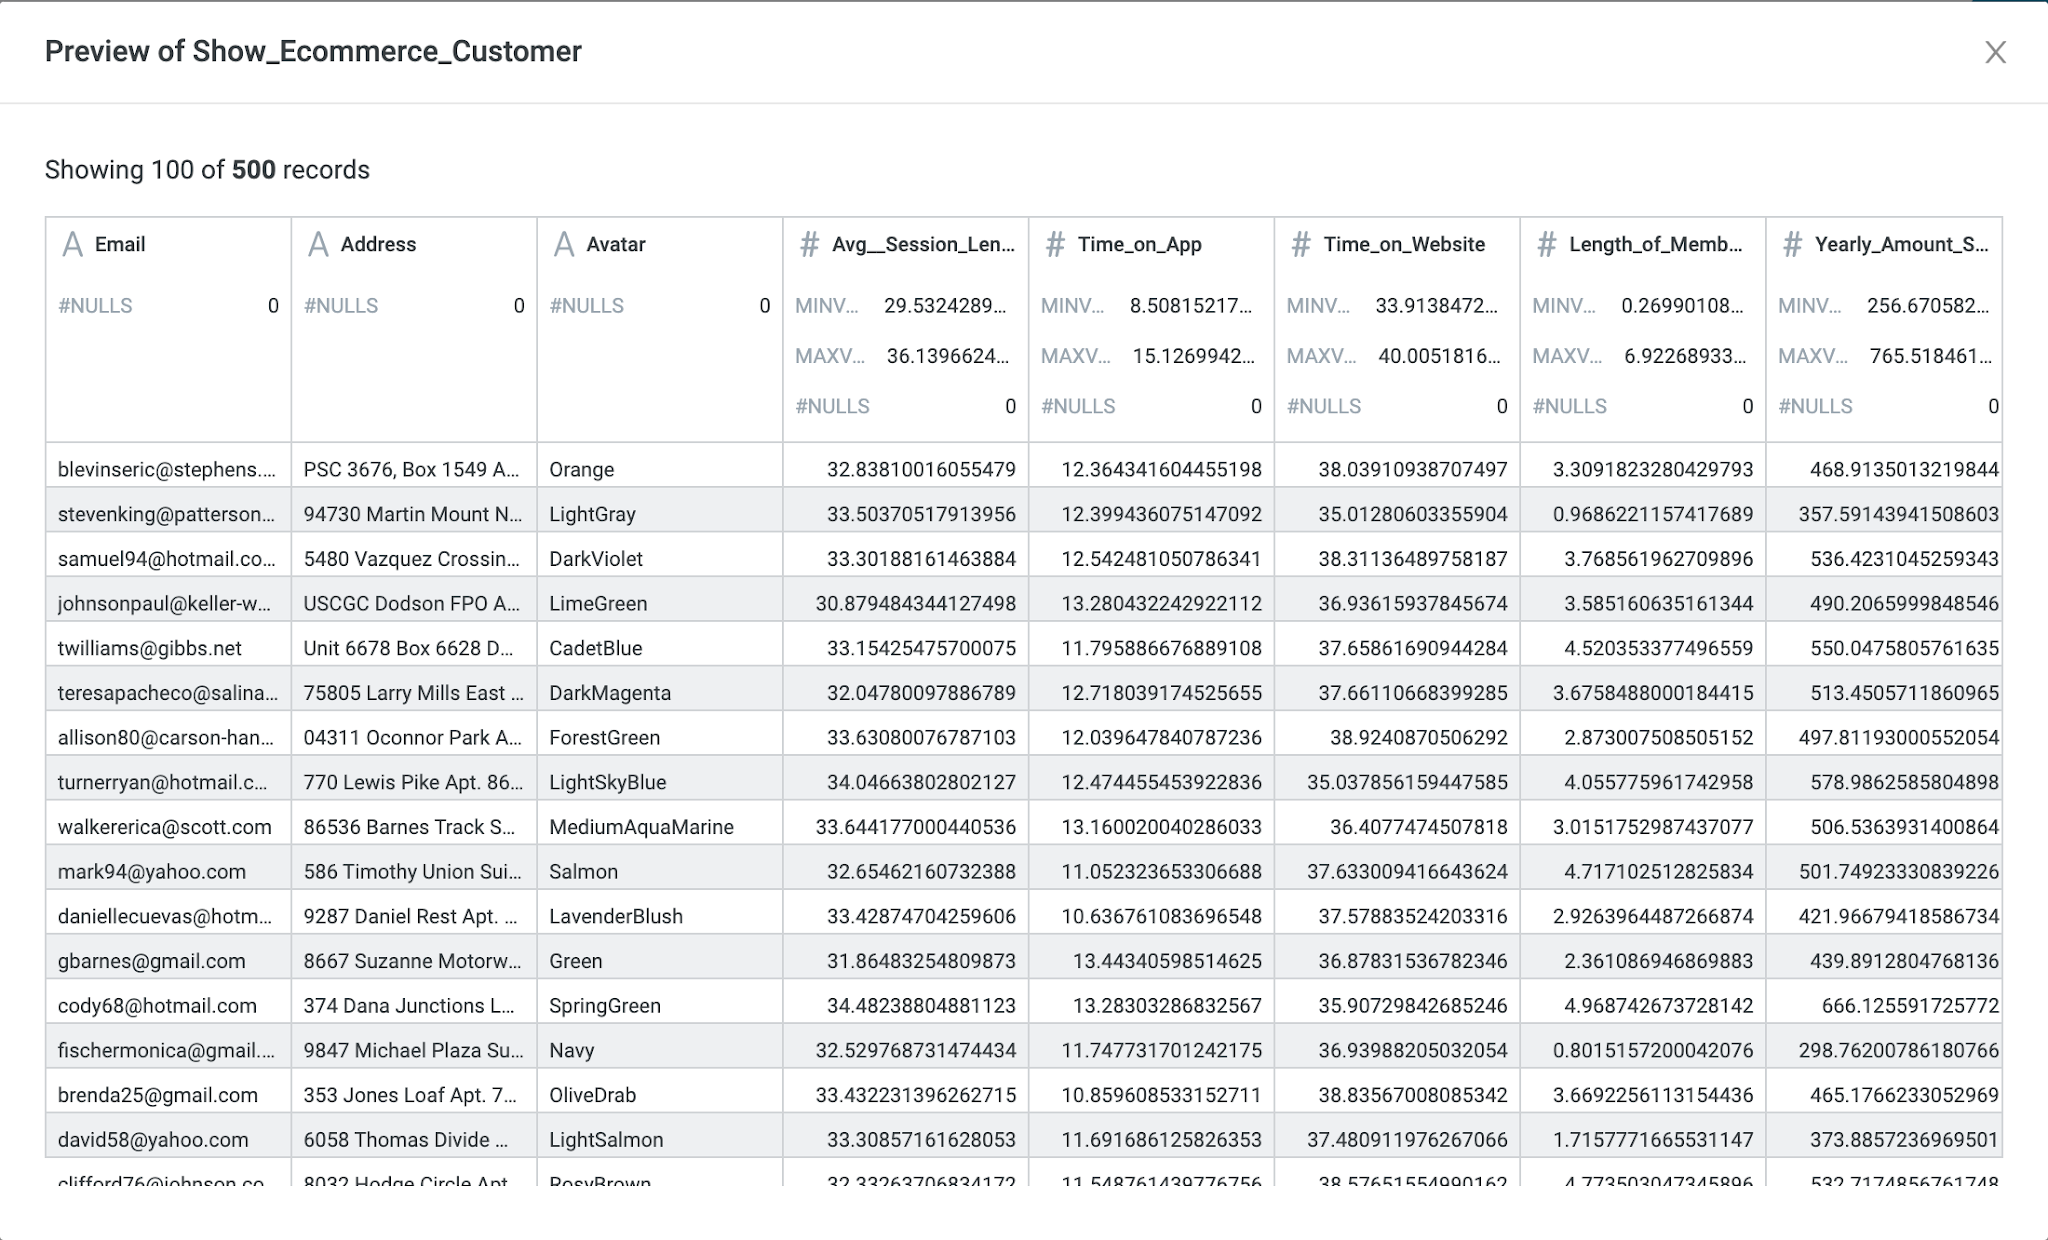Click the MINV value in Yearly_Amount_S column
This screenshot has width=2048, height=1240.
(1927, 306)
